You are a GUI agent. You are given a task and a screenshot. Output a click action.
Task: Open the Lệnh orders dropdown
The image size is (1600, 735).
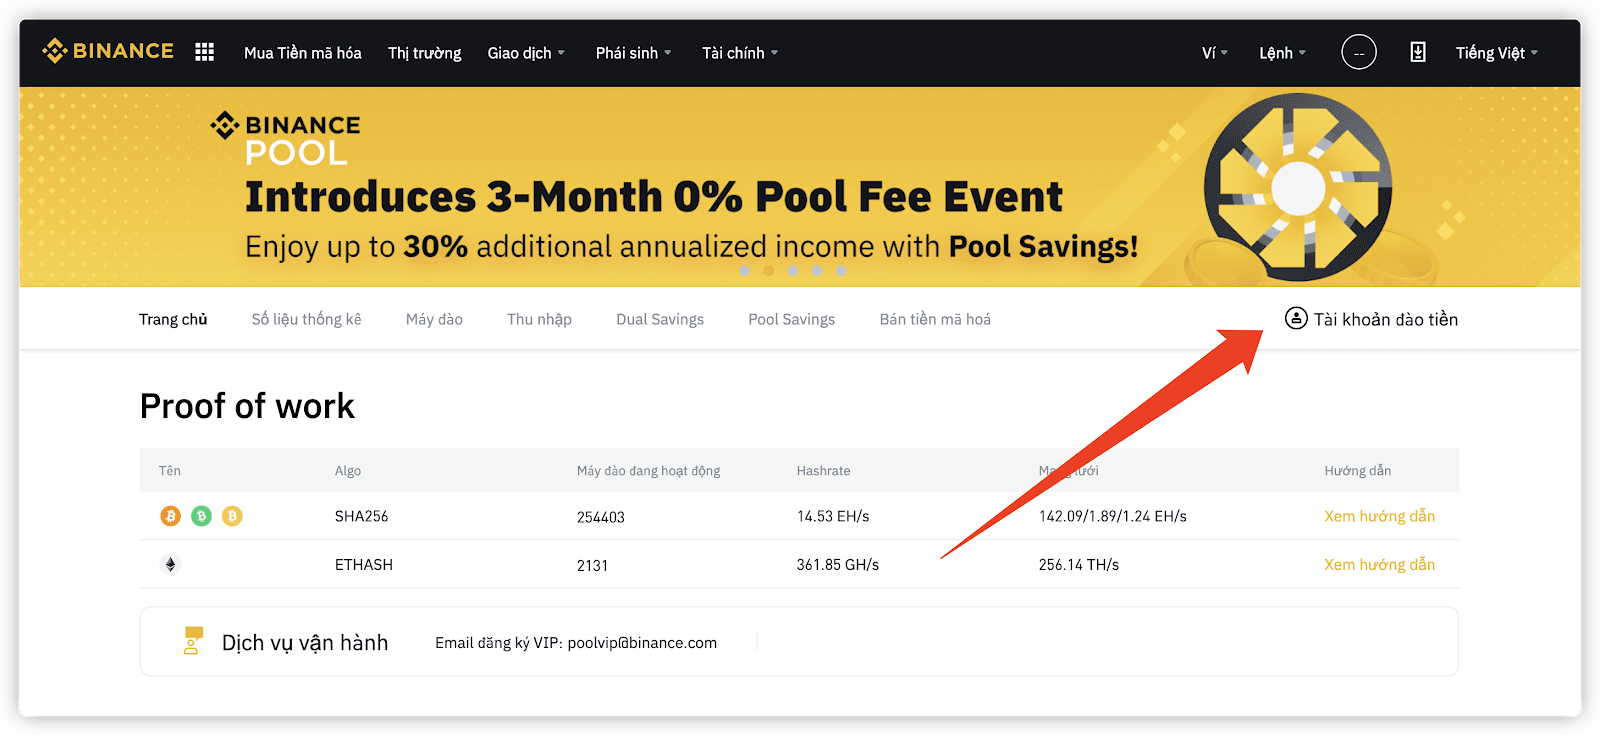click(1283, 53)
